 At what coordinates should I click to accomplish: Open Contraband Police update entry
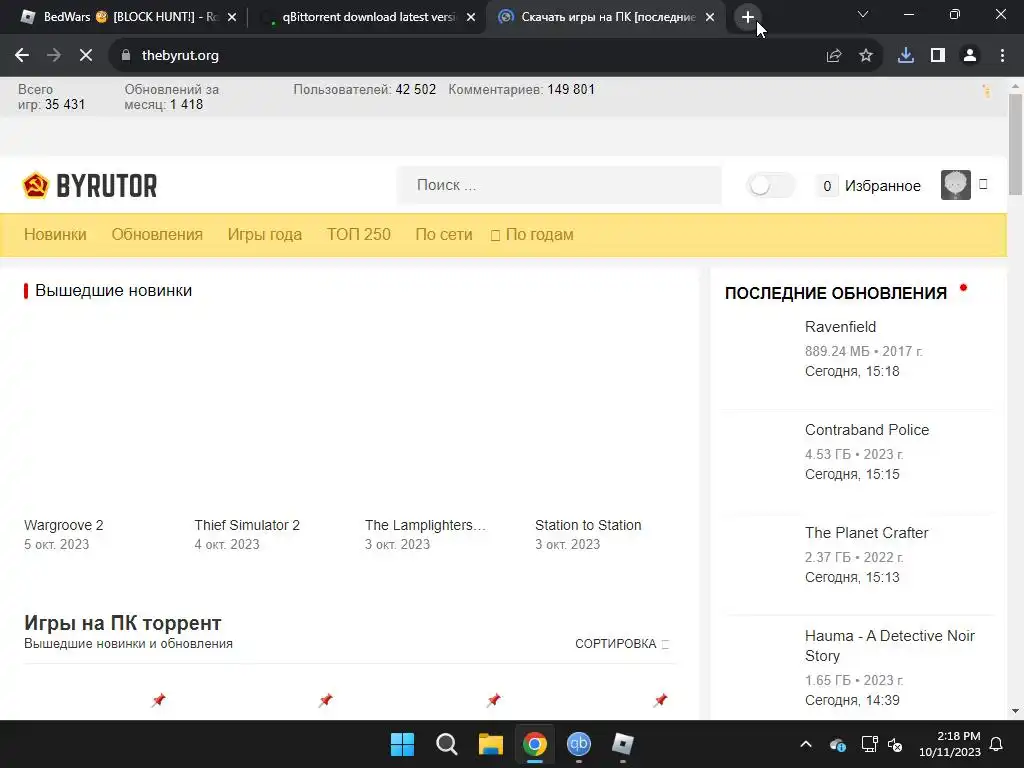tap(867, 430)
